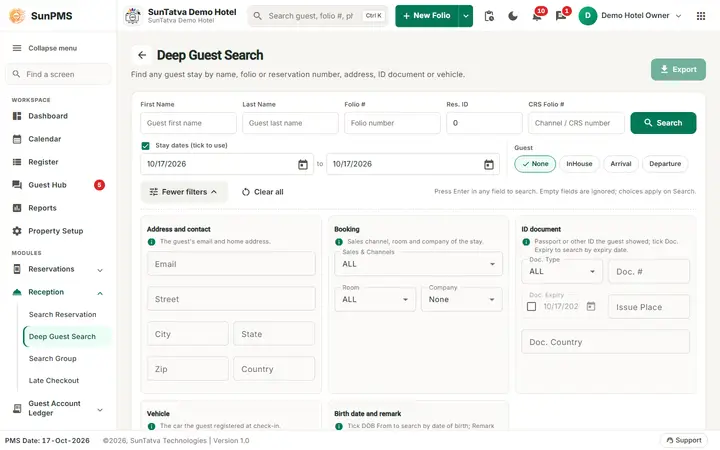
Task: Select the None guest filter chip
Action: coord(535,164)
